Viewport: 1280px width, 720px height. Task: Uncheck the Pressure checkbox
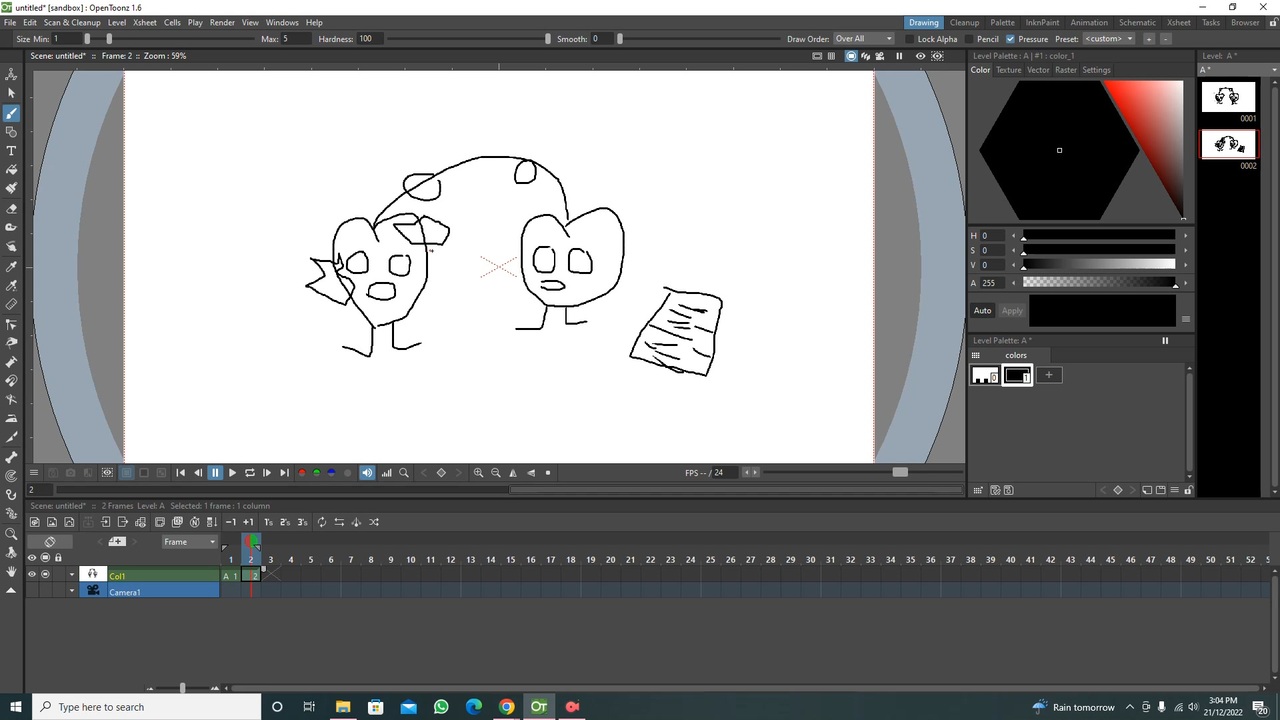pos(1010,39)
